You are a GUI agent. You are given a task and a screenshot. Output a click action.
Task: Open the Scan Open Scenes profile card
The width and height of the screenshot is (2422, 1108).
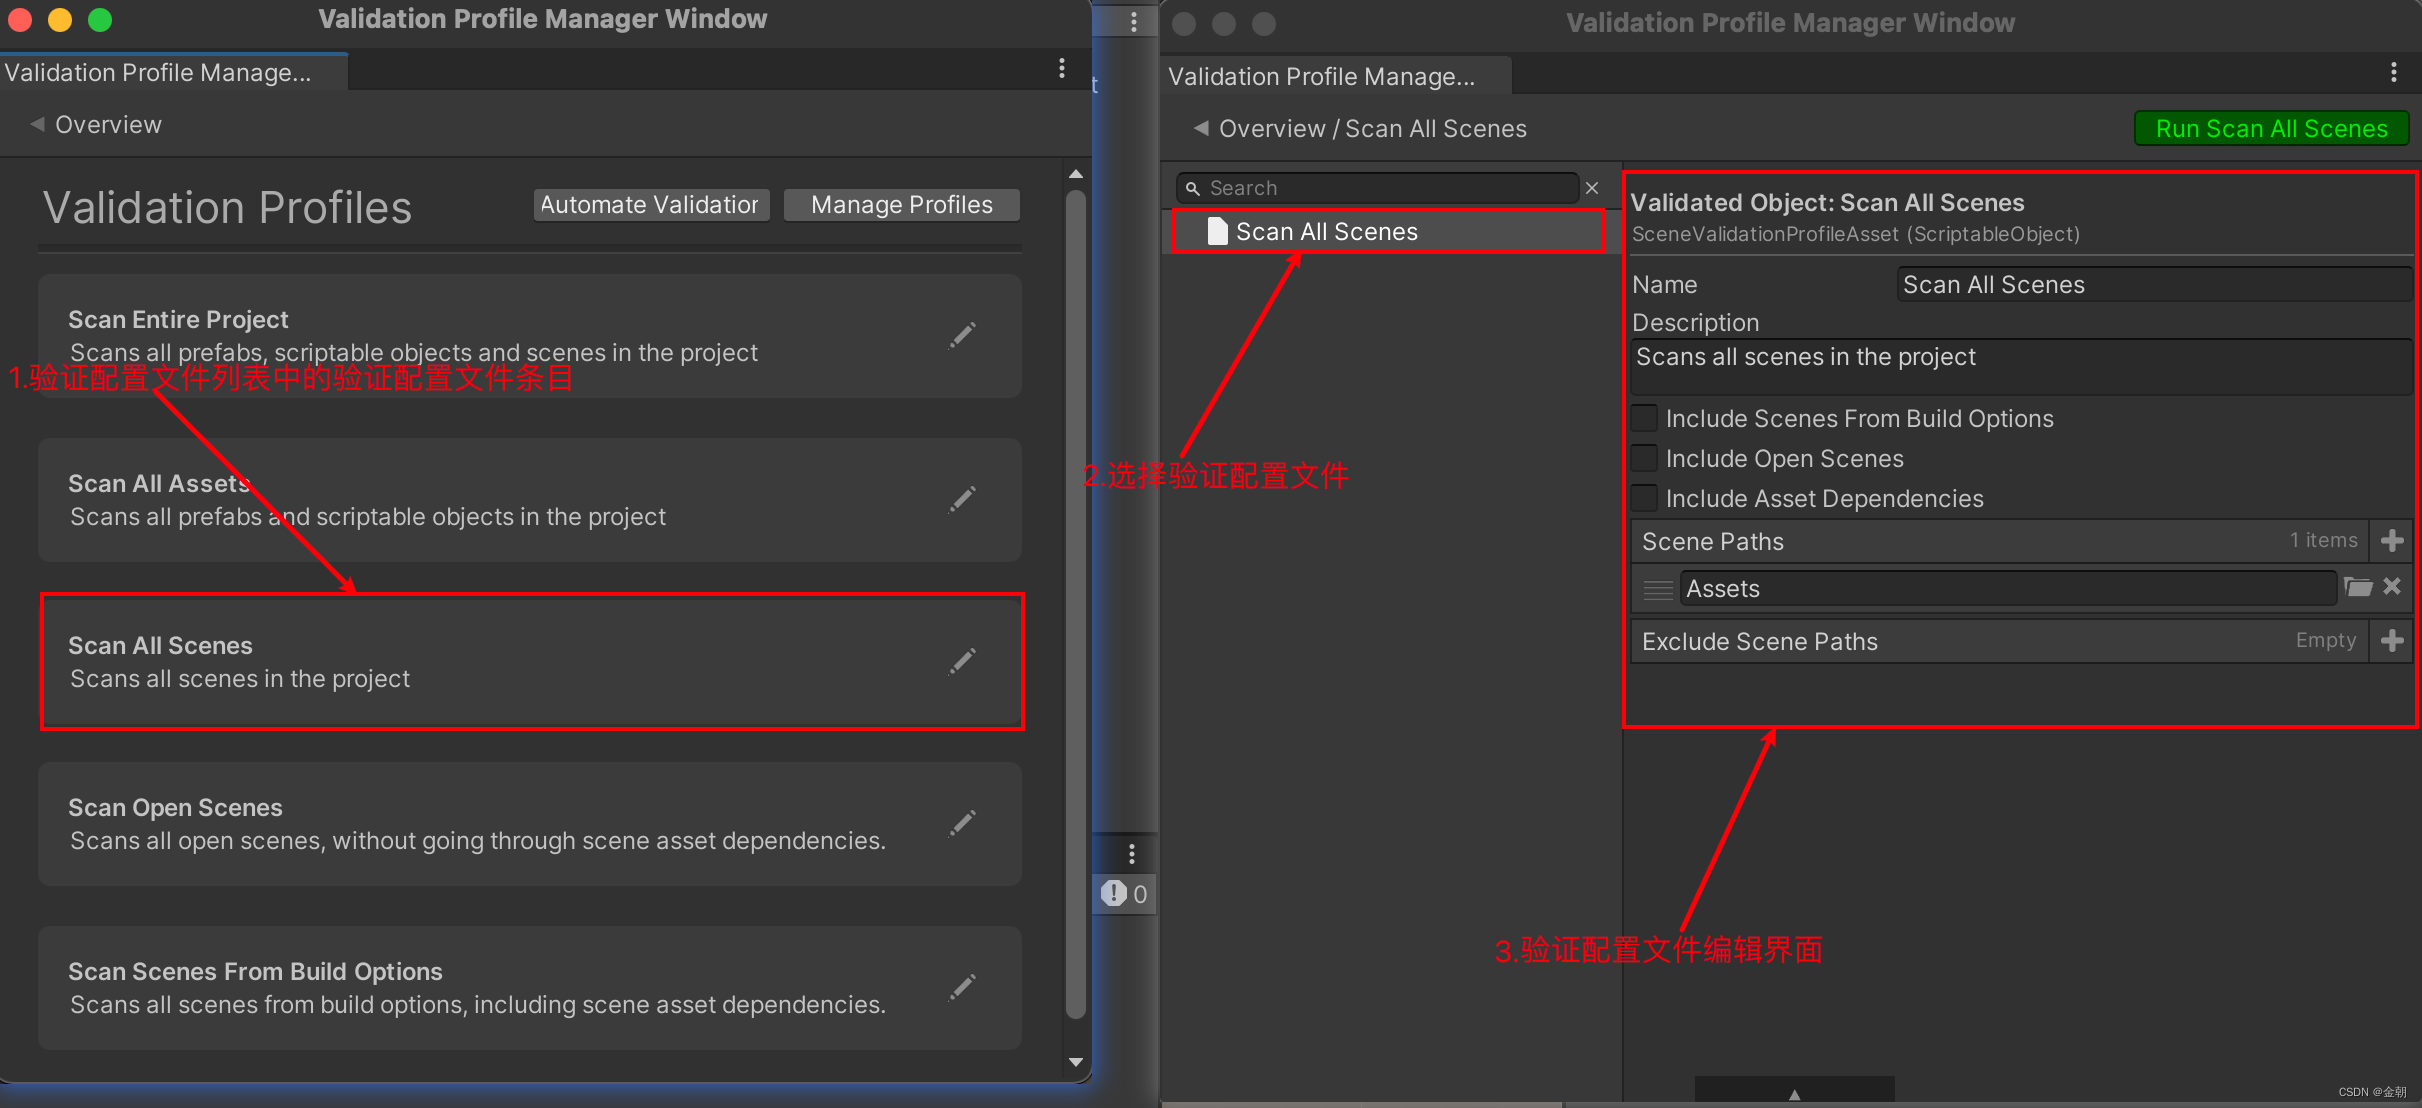point(530,824)
